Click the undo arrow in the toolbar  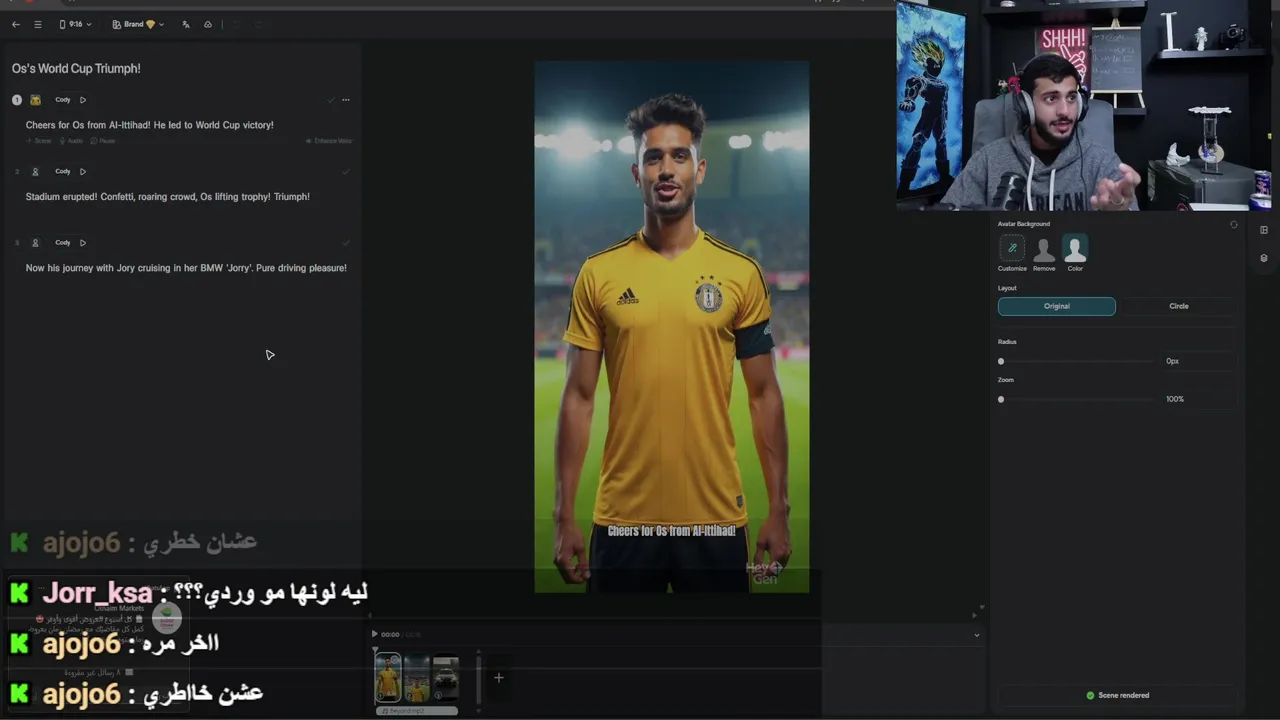[x=236, y=24]
